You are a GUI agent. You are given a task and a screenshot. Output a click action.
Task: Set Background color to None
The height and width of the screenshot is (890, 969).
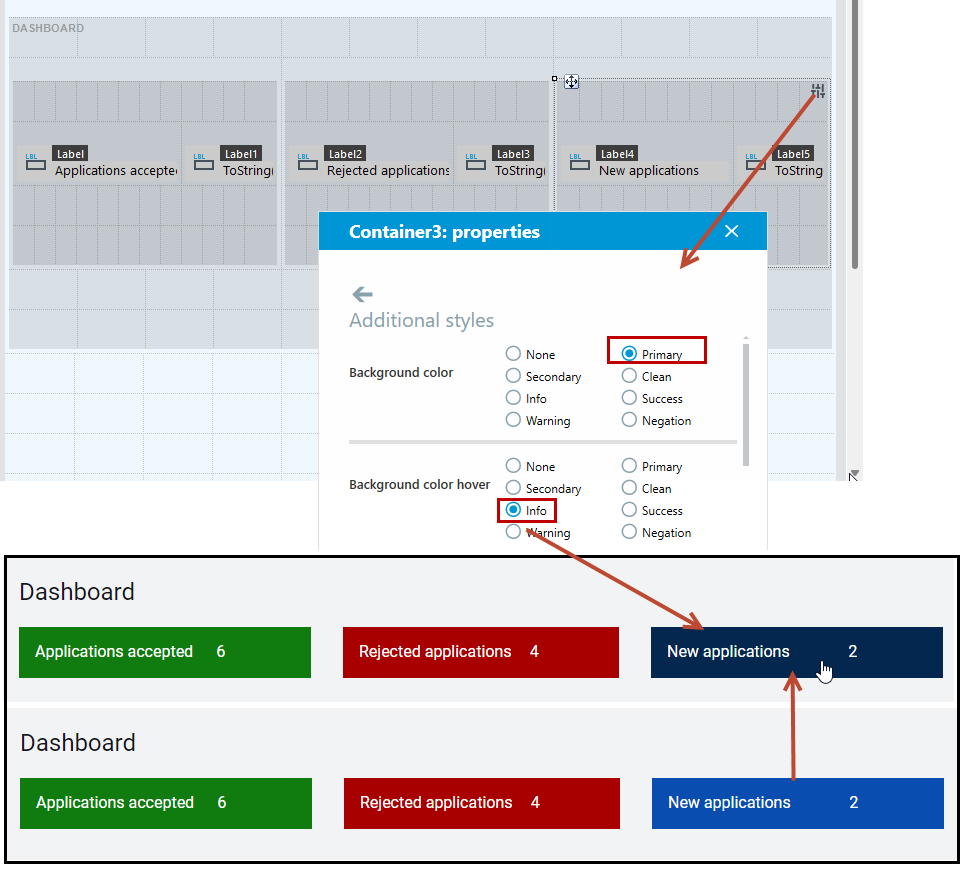point(513,354)
